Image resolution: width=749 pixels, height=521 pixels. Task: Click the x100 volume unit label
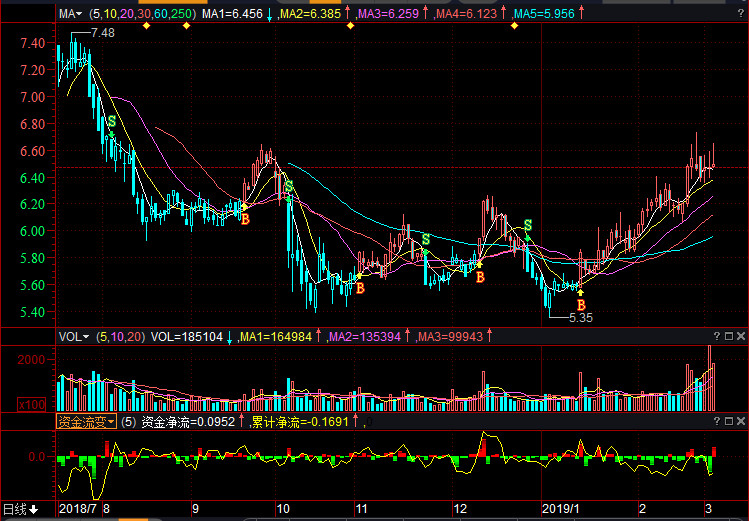(x=32, y=404)
